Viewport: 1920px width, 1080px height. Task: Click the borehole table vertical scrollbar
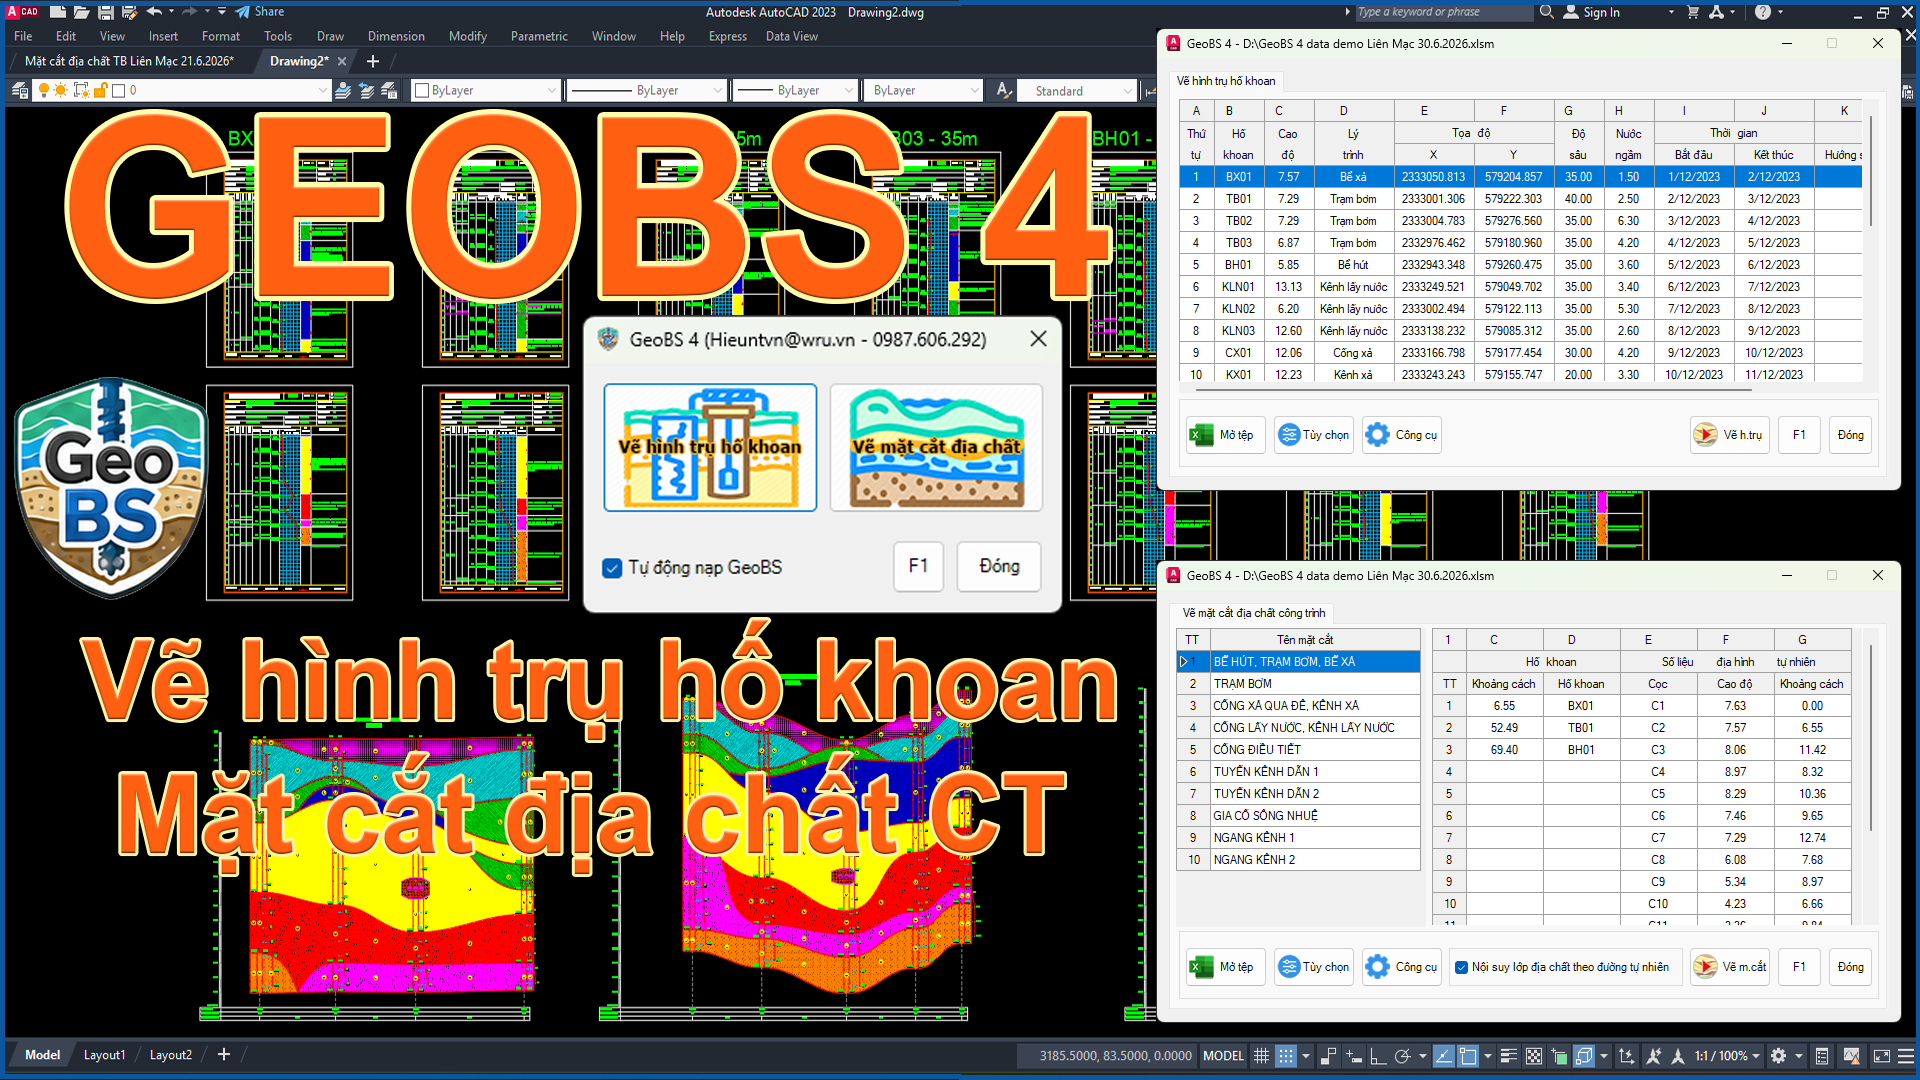coord(1871,170)
